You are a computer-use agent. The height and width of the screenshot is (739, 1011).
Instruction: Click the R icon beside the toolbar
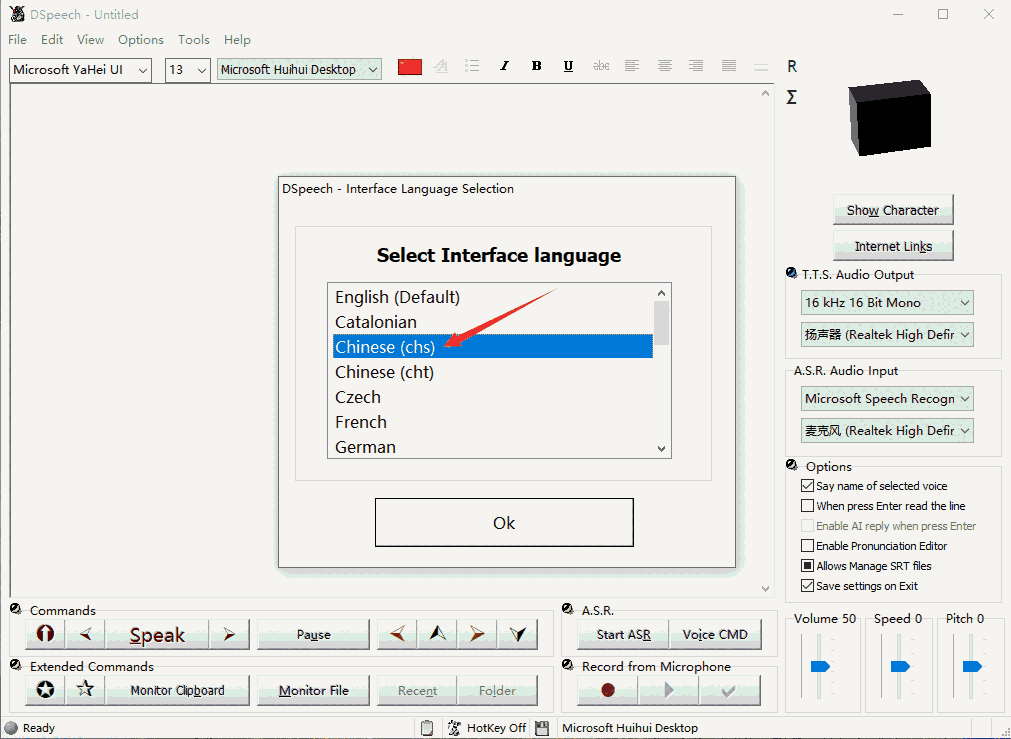click(x=792, y=67)
